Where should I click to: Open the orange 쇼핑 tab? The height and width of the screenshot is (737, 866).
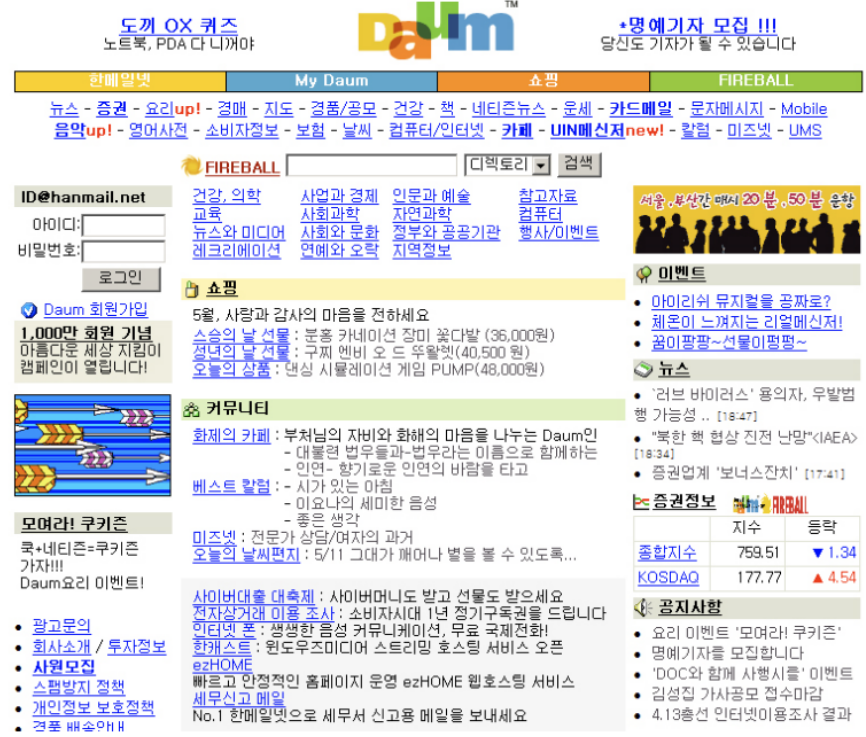(x=543, y=81)
